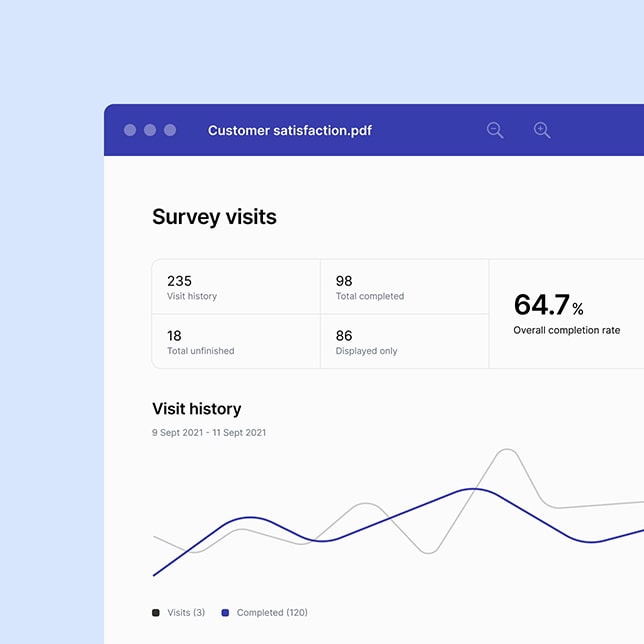This screenshot has height=644, width=644.
Task: Click the zoom in magnifier icon
Action: [x=541, y=130]
